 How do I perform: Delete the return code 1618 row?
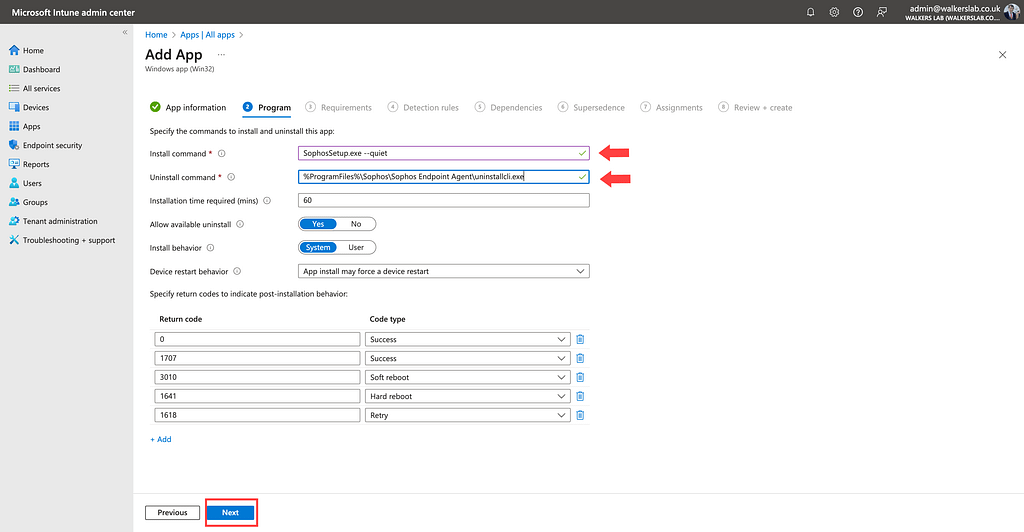[x=580, y=415]
